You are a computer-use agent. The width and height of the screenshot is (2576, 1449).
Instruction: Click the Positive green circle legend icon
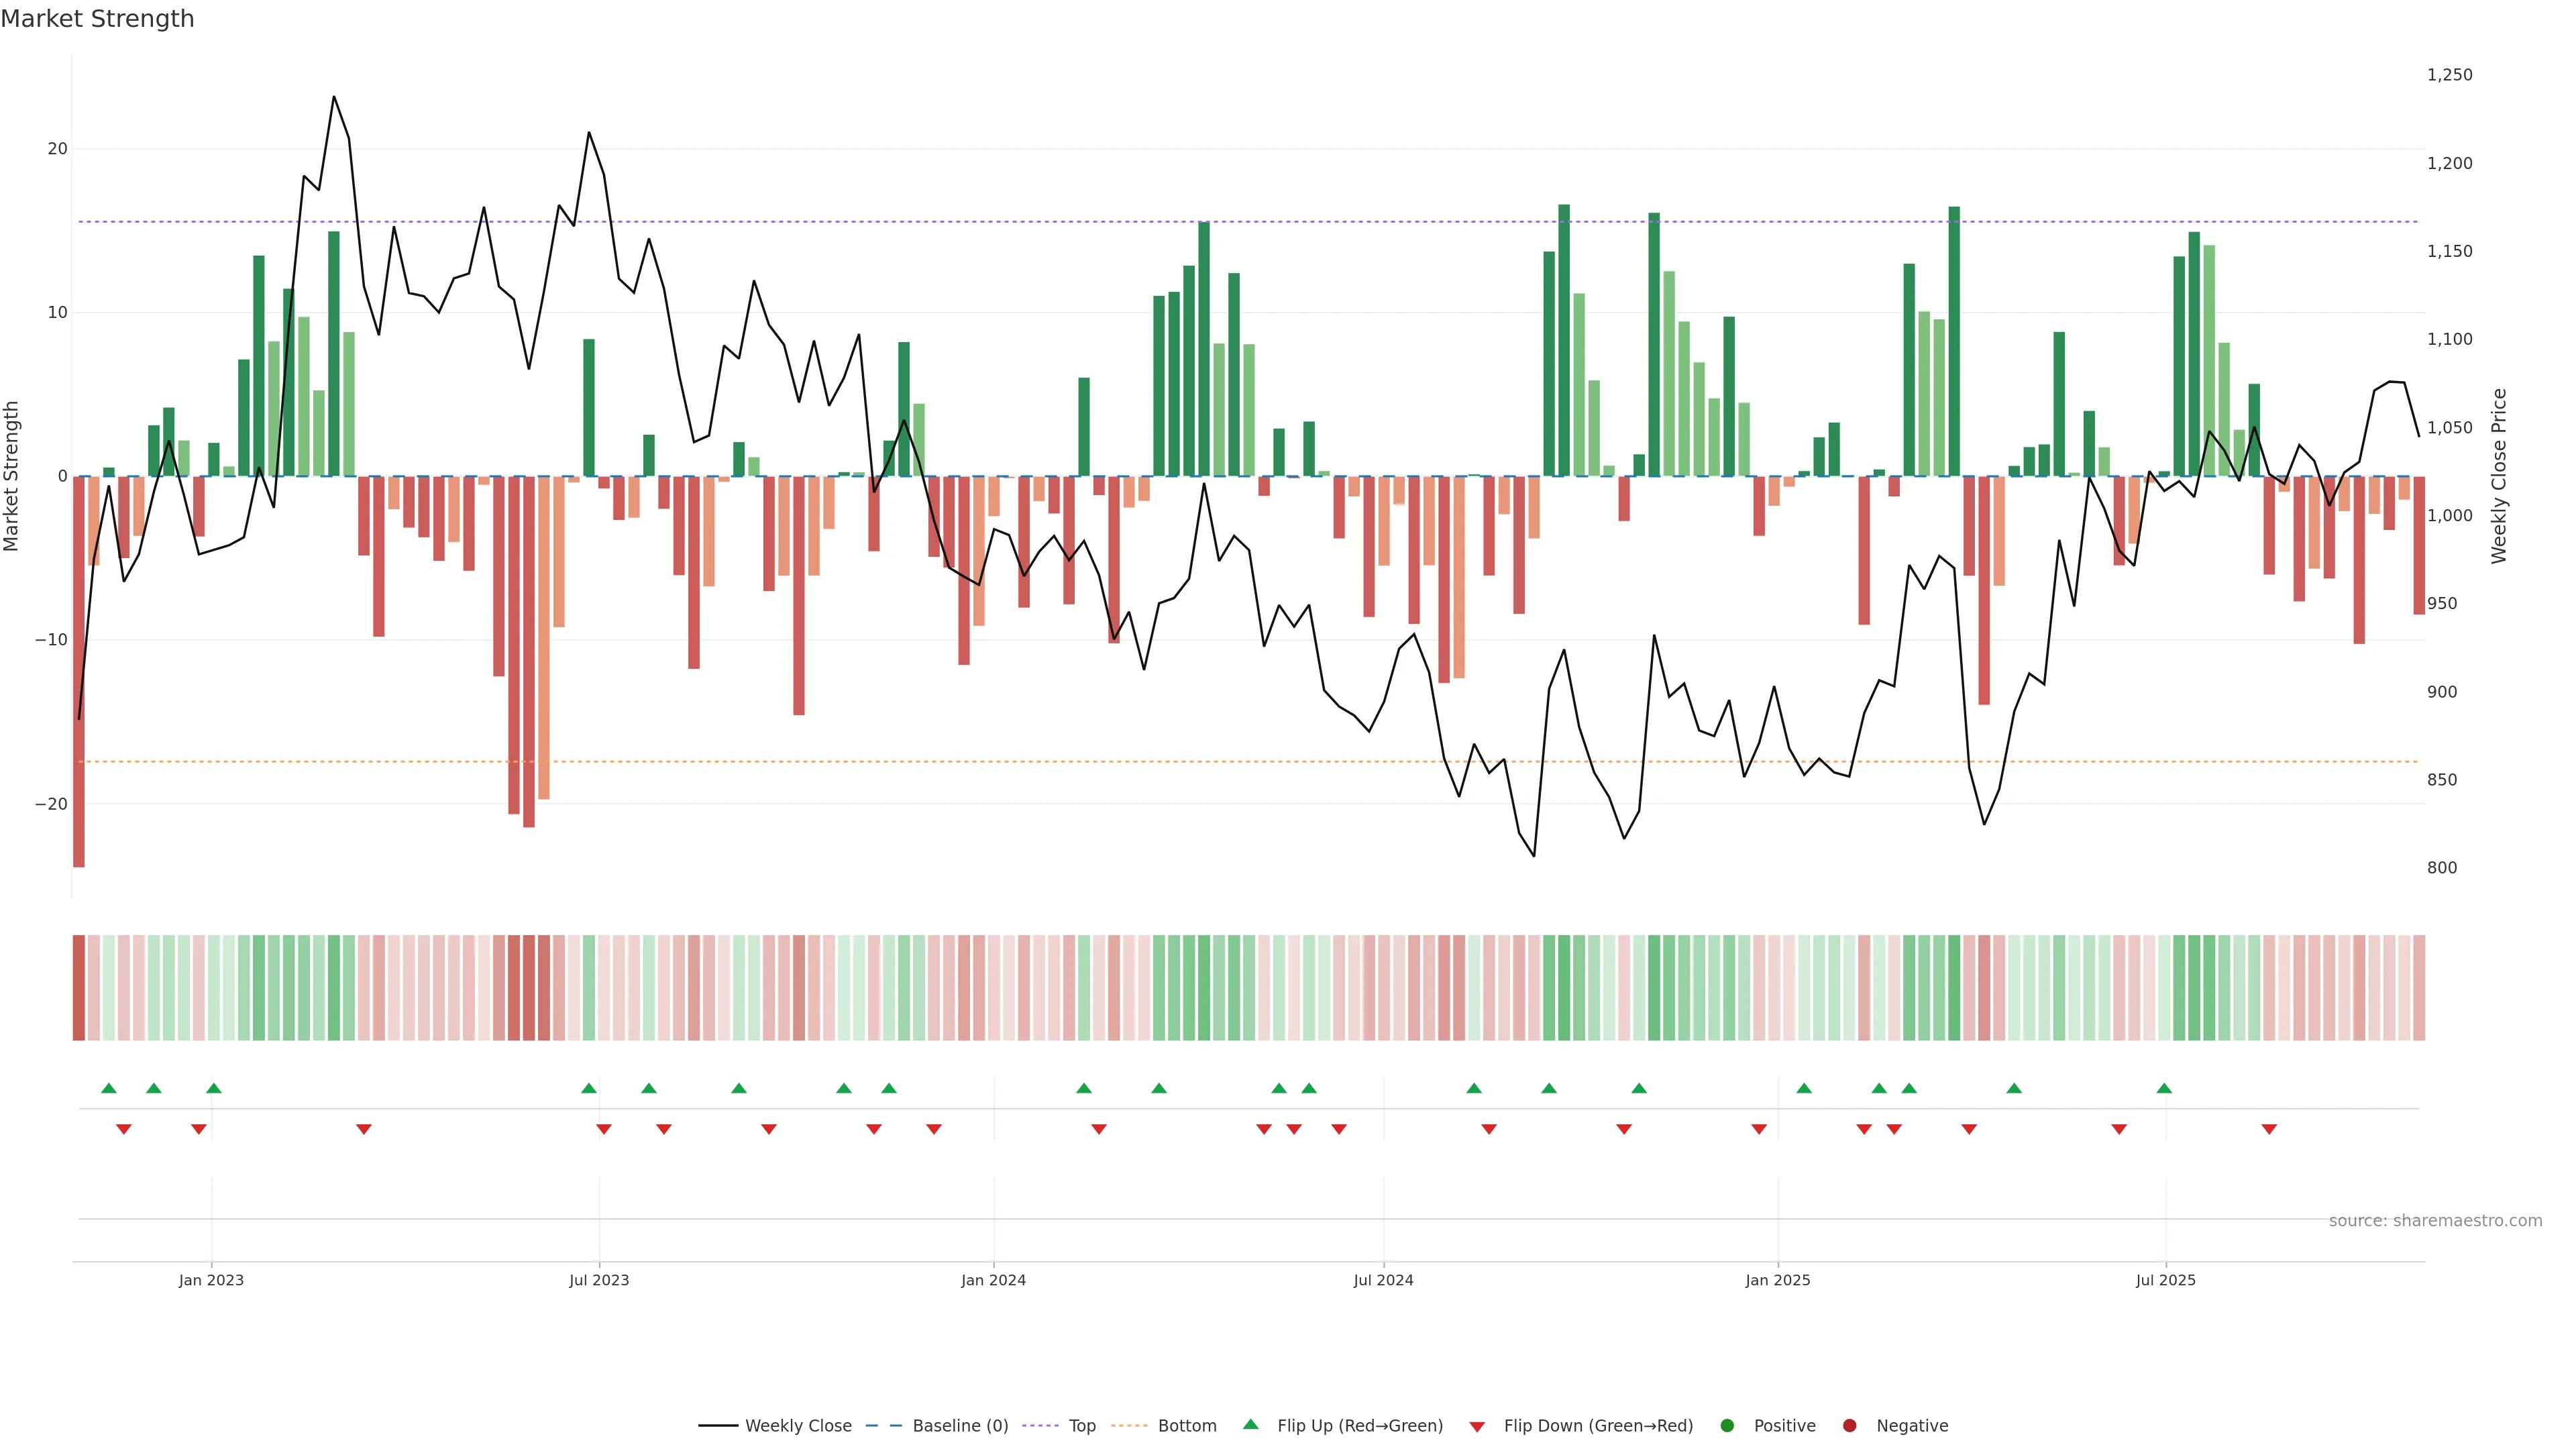[1727, 1426]
